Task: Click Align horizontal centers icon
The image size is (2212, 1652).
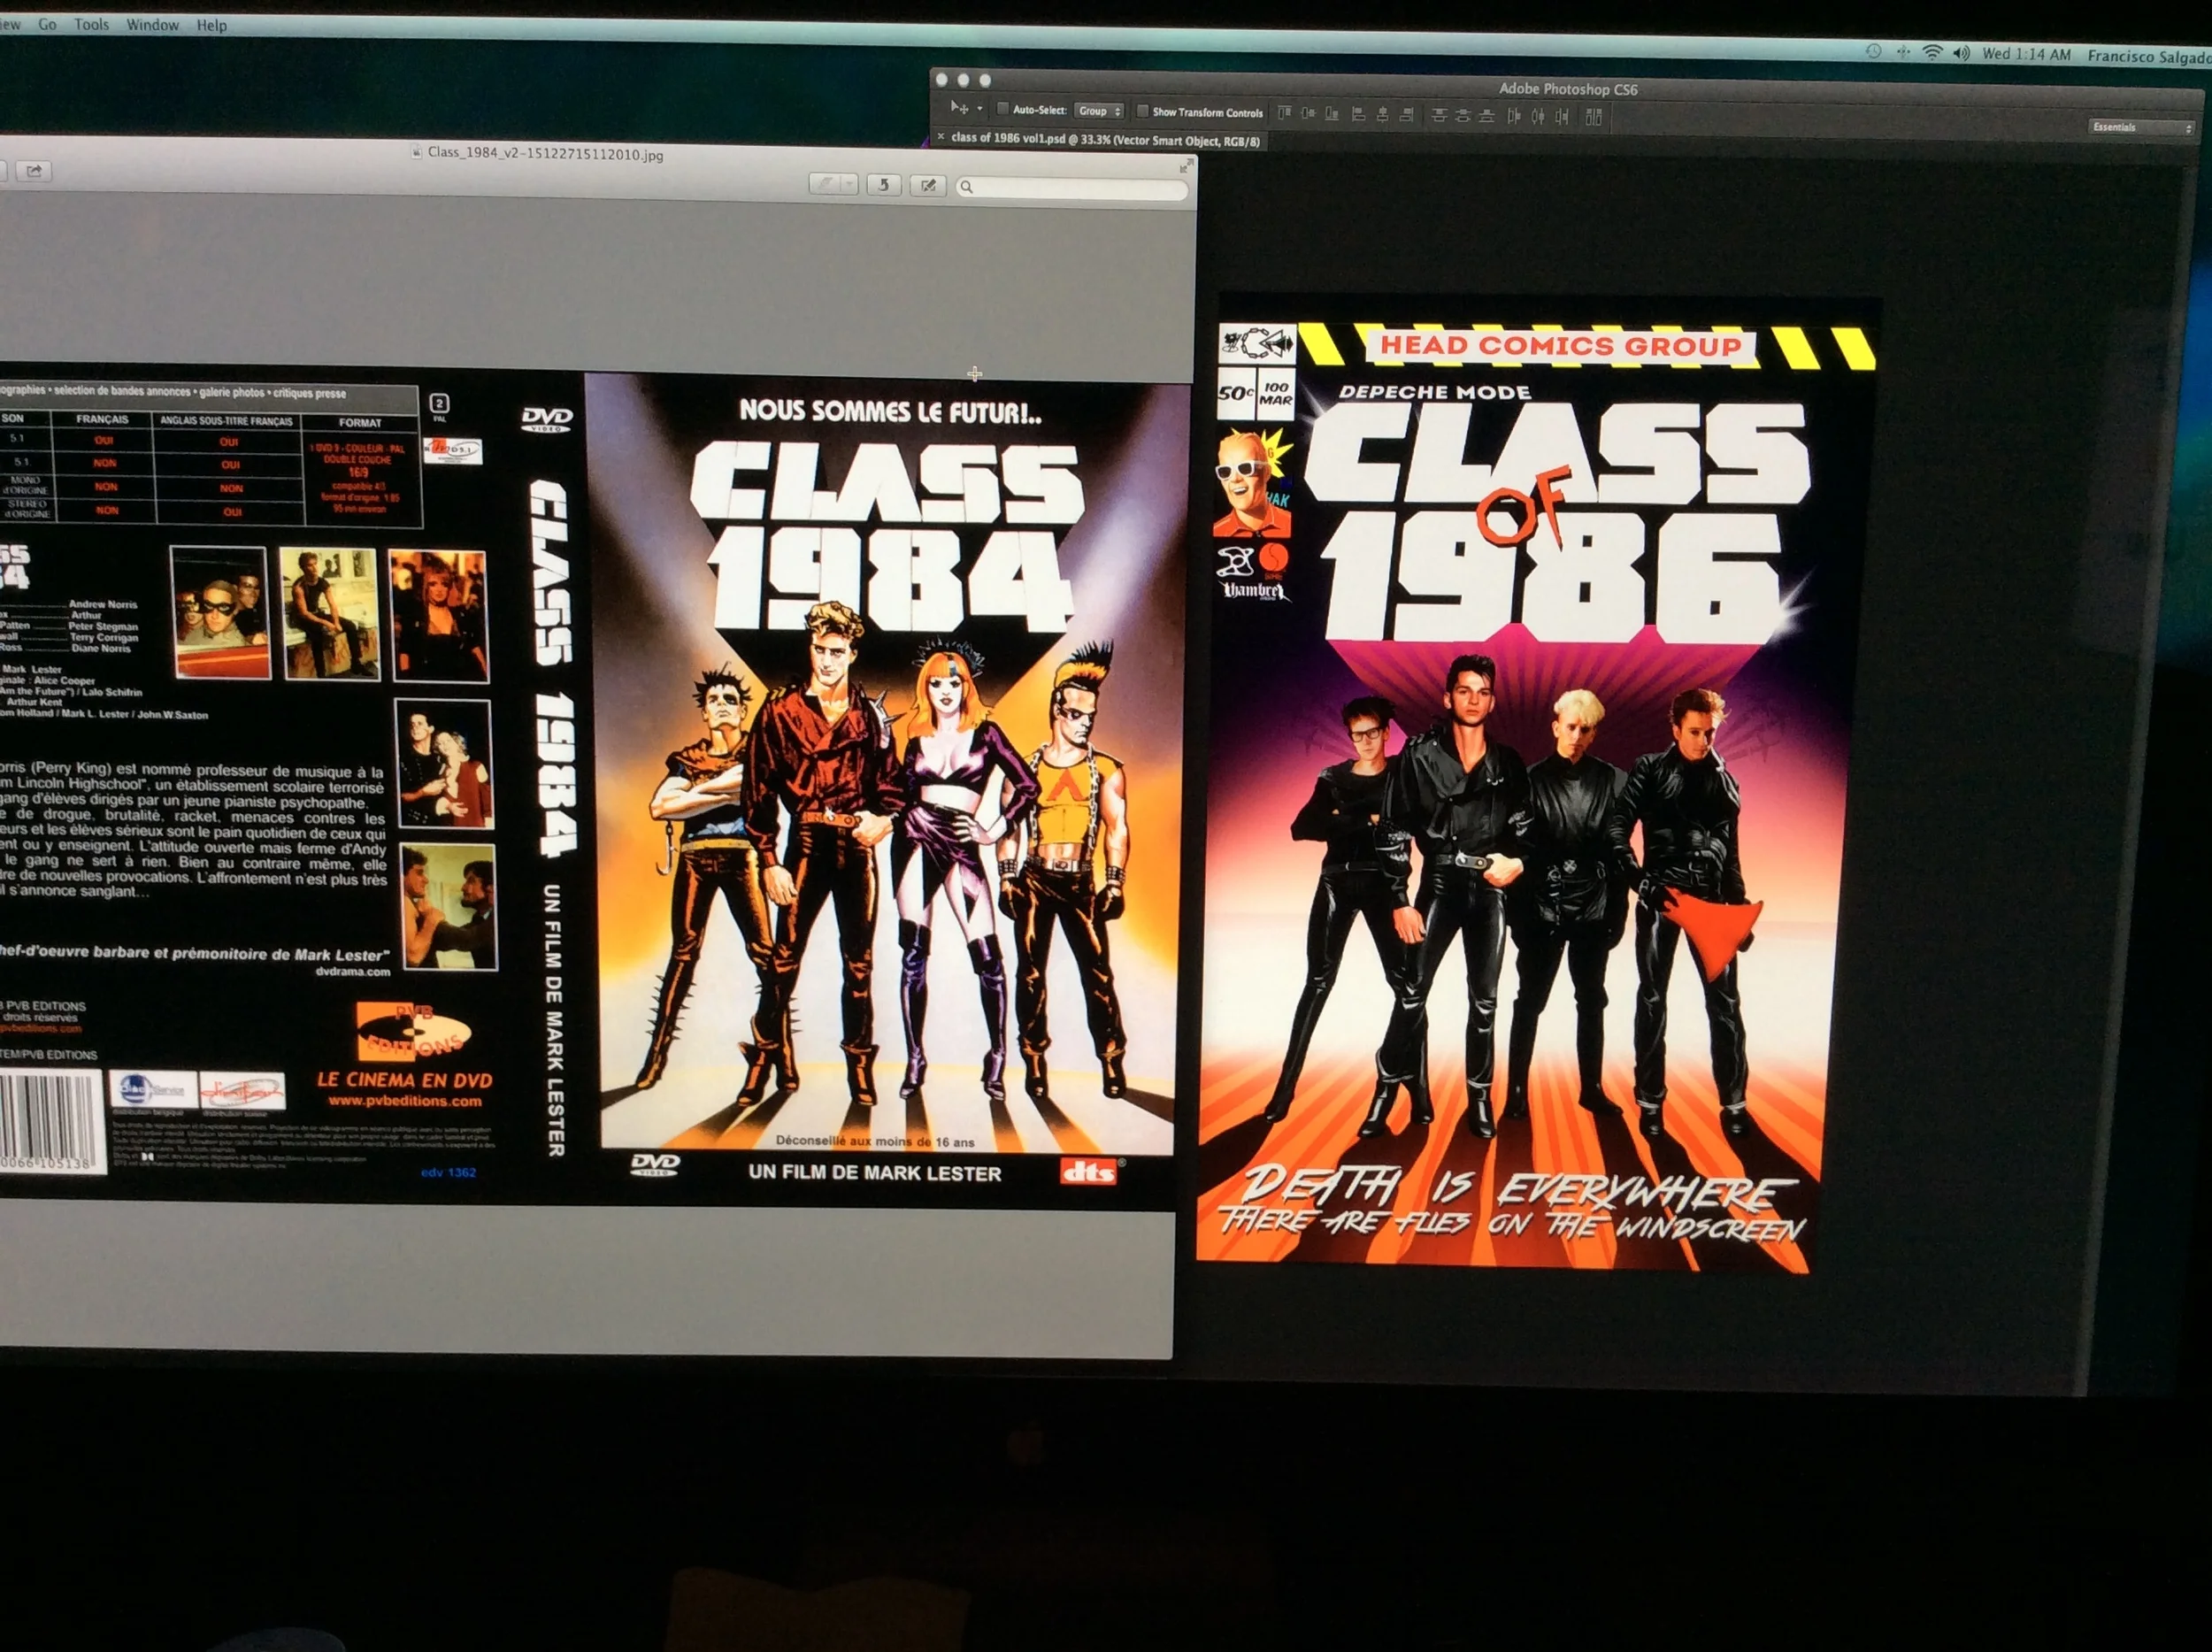Action: (x=1383, y=115)
